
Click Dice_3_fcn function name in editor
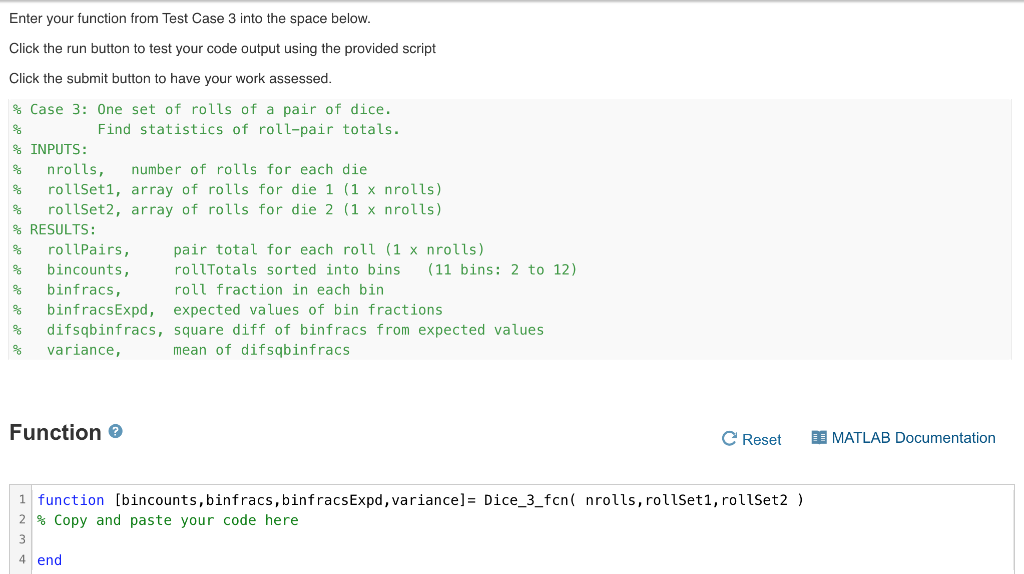pyautogui.click(x=526, y=500)
